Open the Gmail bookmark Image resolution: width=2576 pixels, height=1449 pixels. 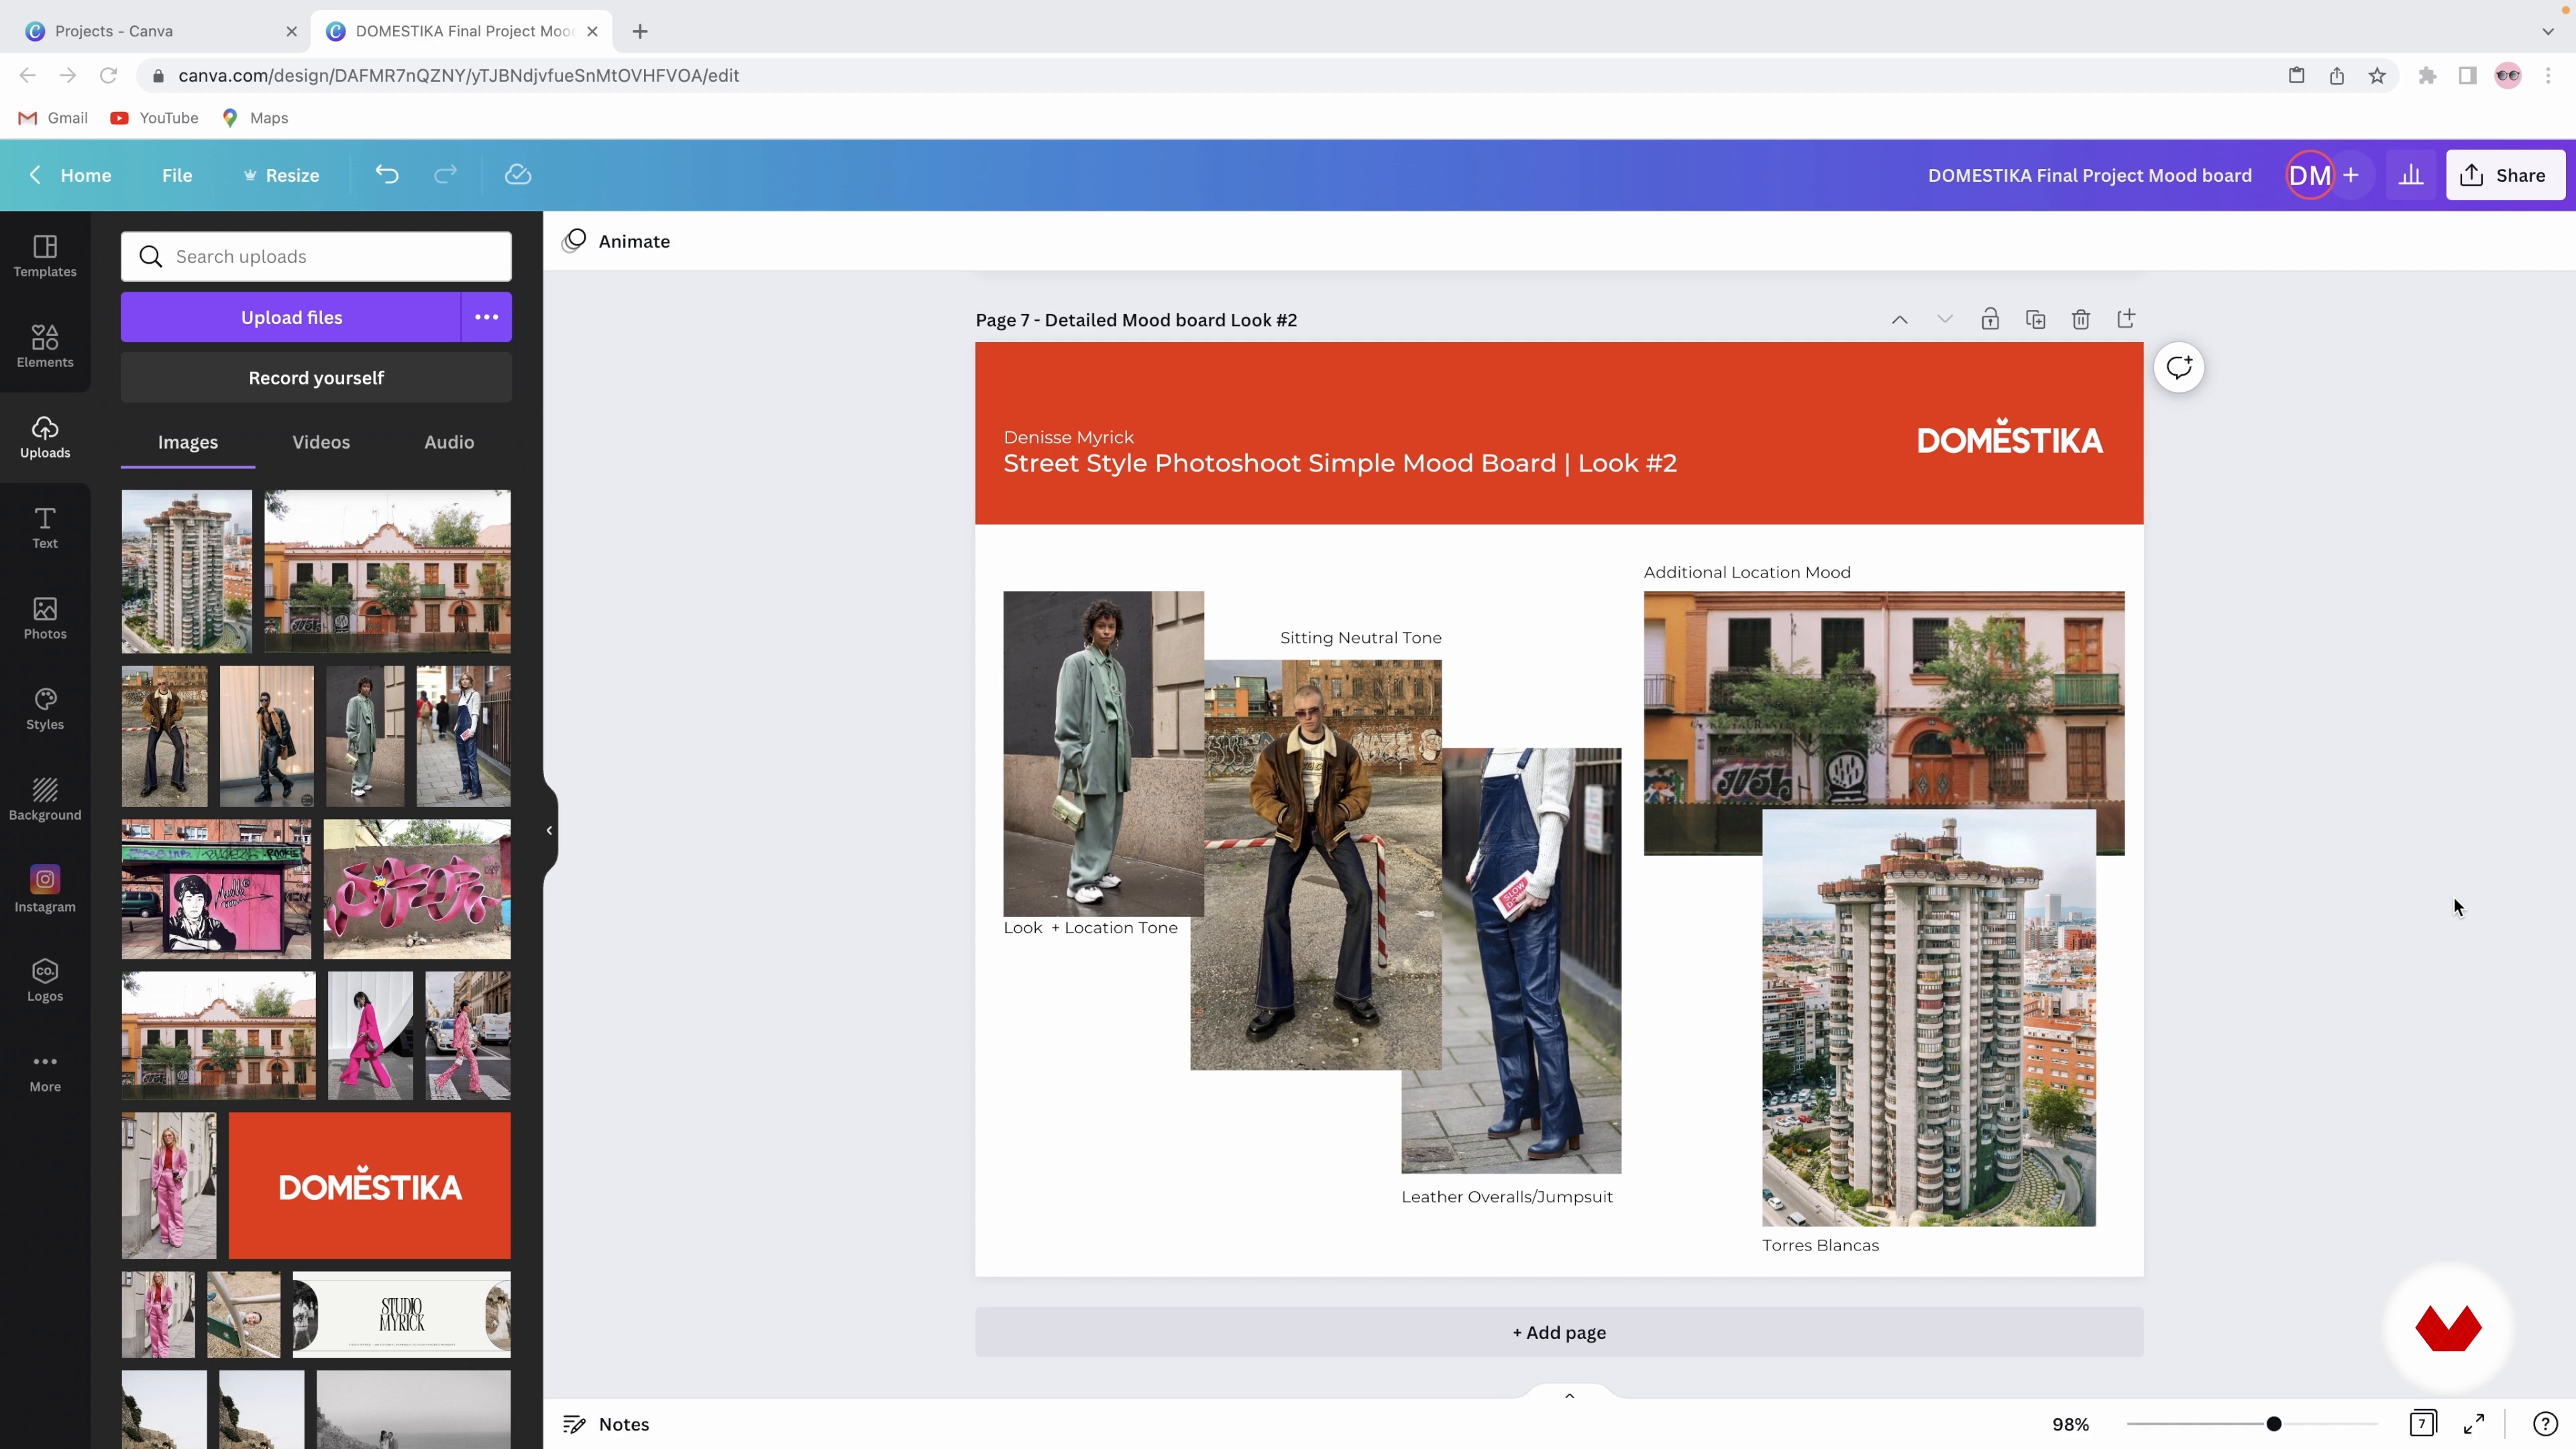tap(54, 118)
